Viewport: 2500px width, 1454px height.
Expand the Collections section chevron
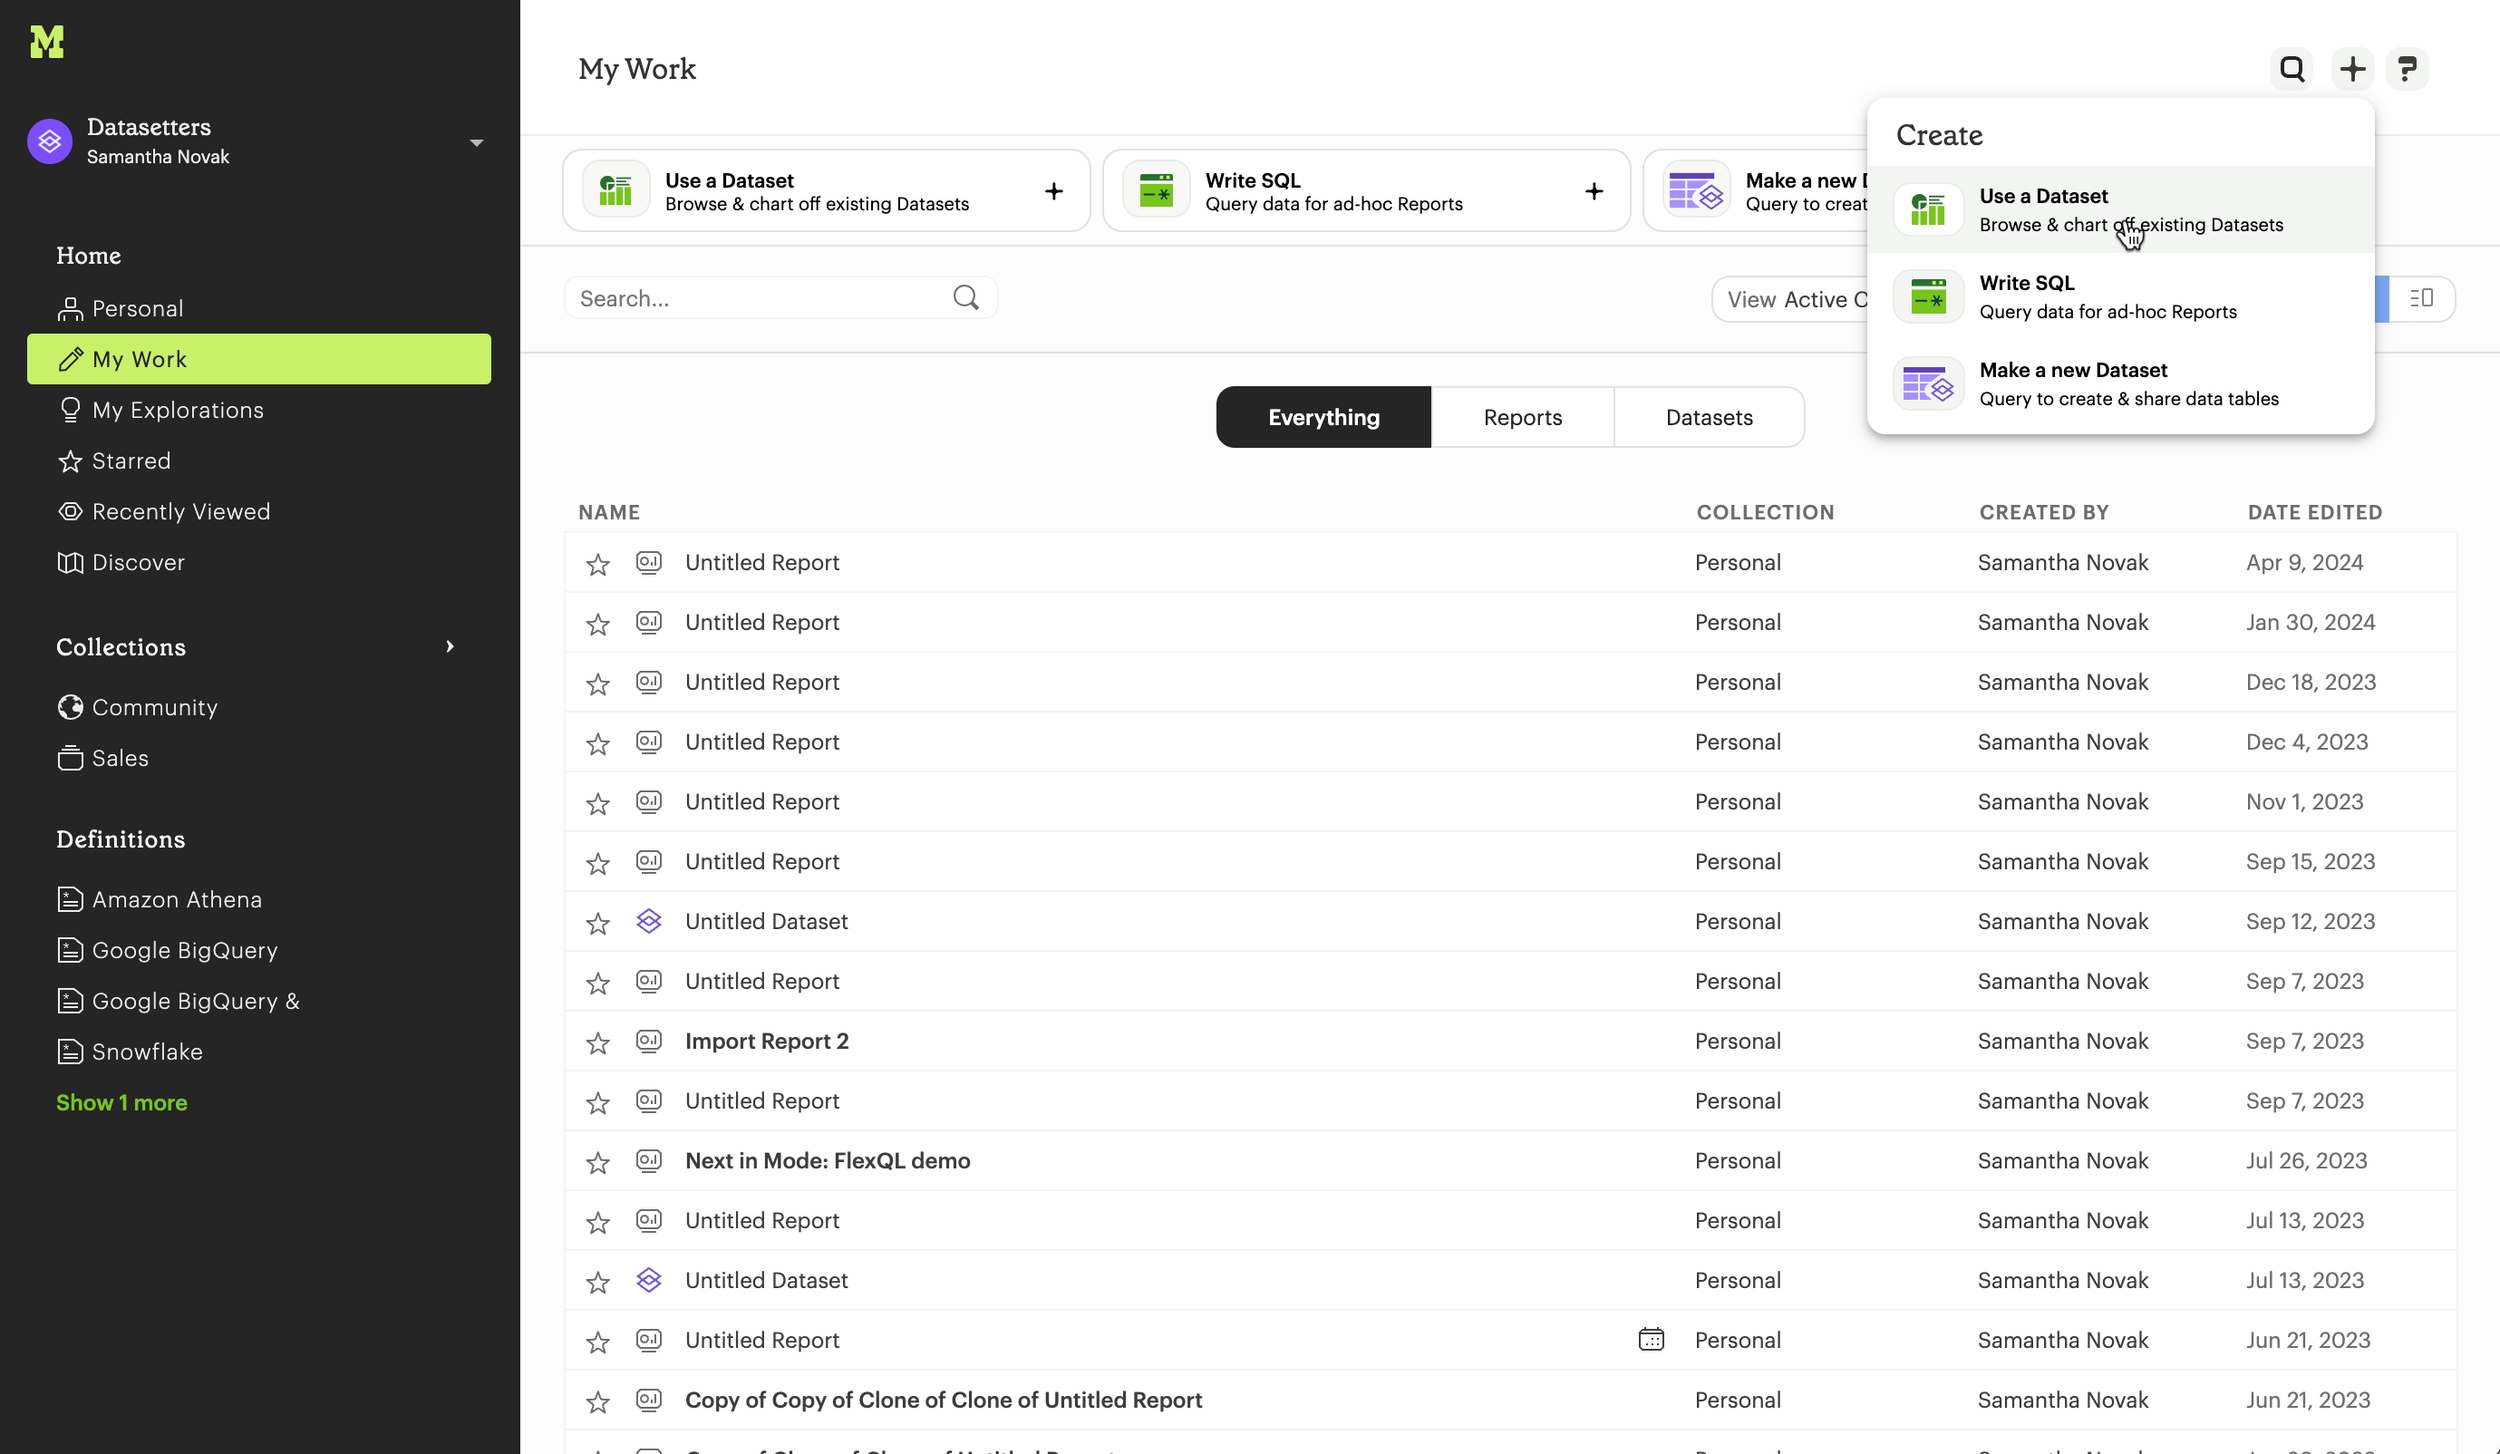450,647
